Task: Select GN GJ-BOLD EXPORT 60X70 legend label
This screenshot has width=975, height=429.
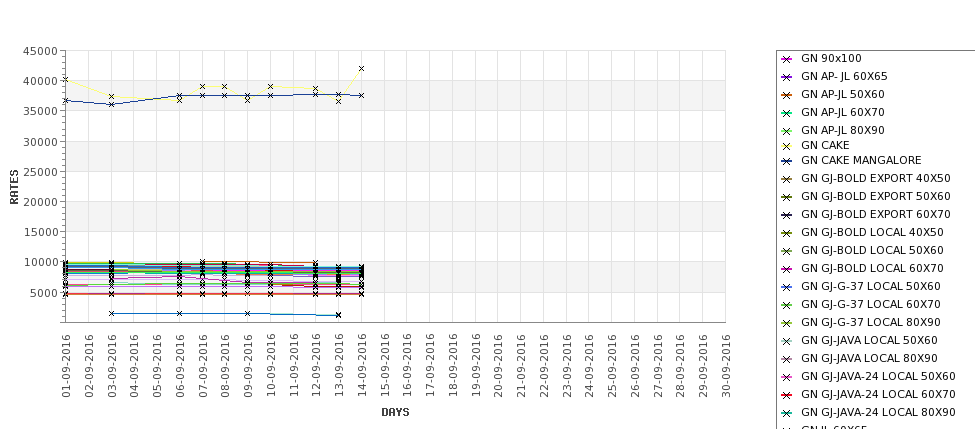Action: click(876, 214)
